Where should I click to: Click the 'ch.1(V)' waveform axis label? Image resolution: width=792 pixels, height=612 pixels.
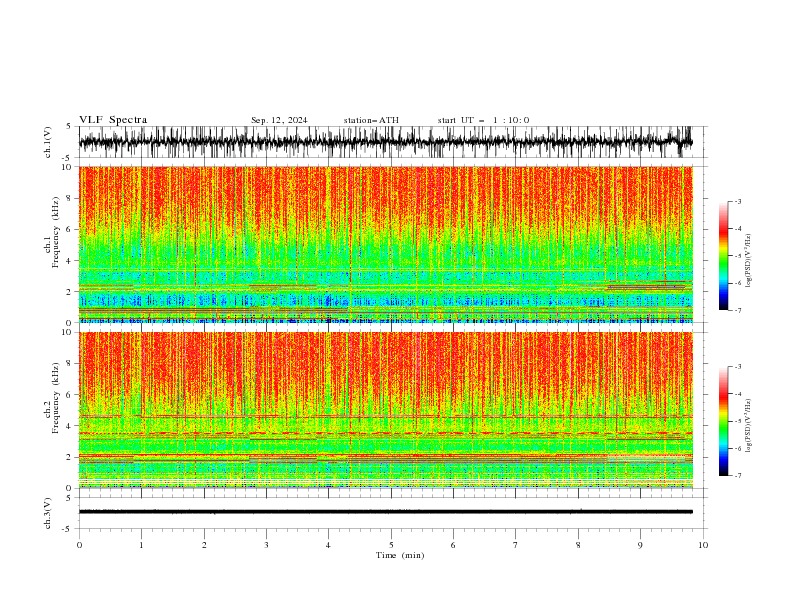tap(48, 142)
